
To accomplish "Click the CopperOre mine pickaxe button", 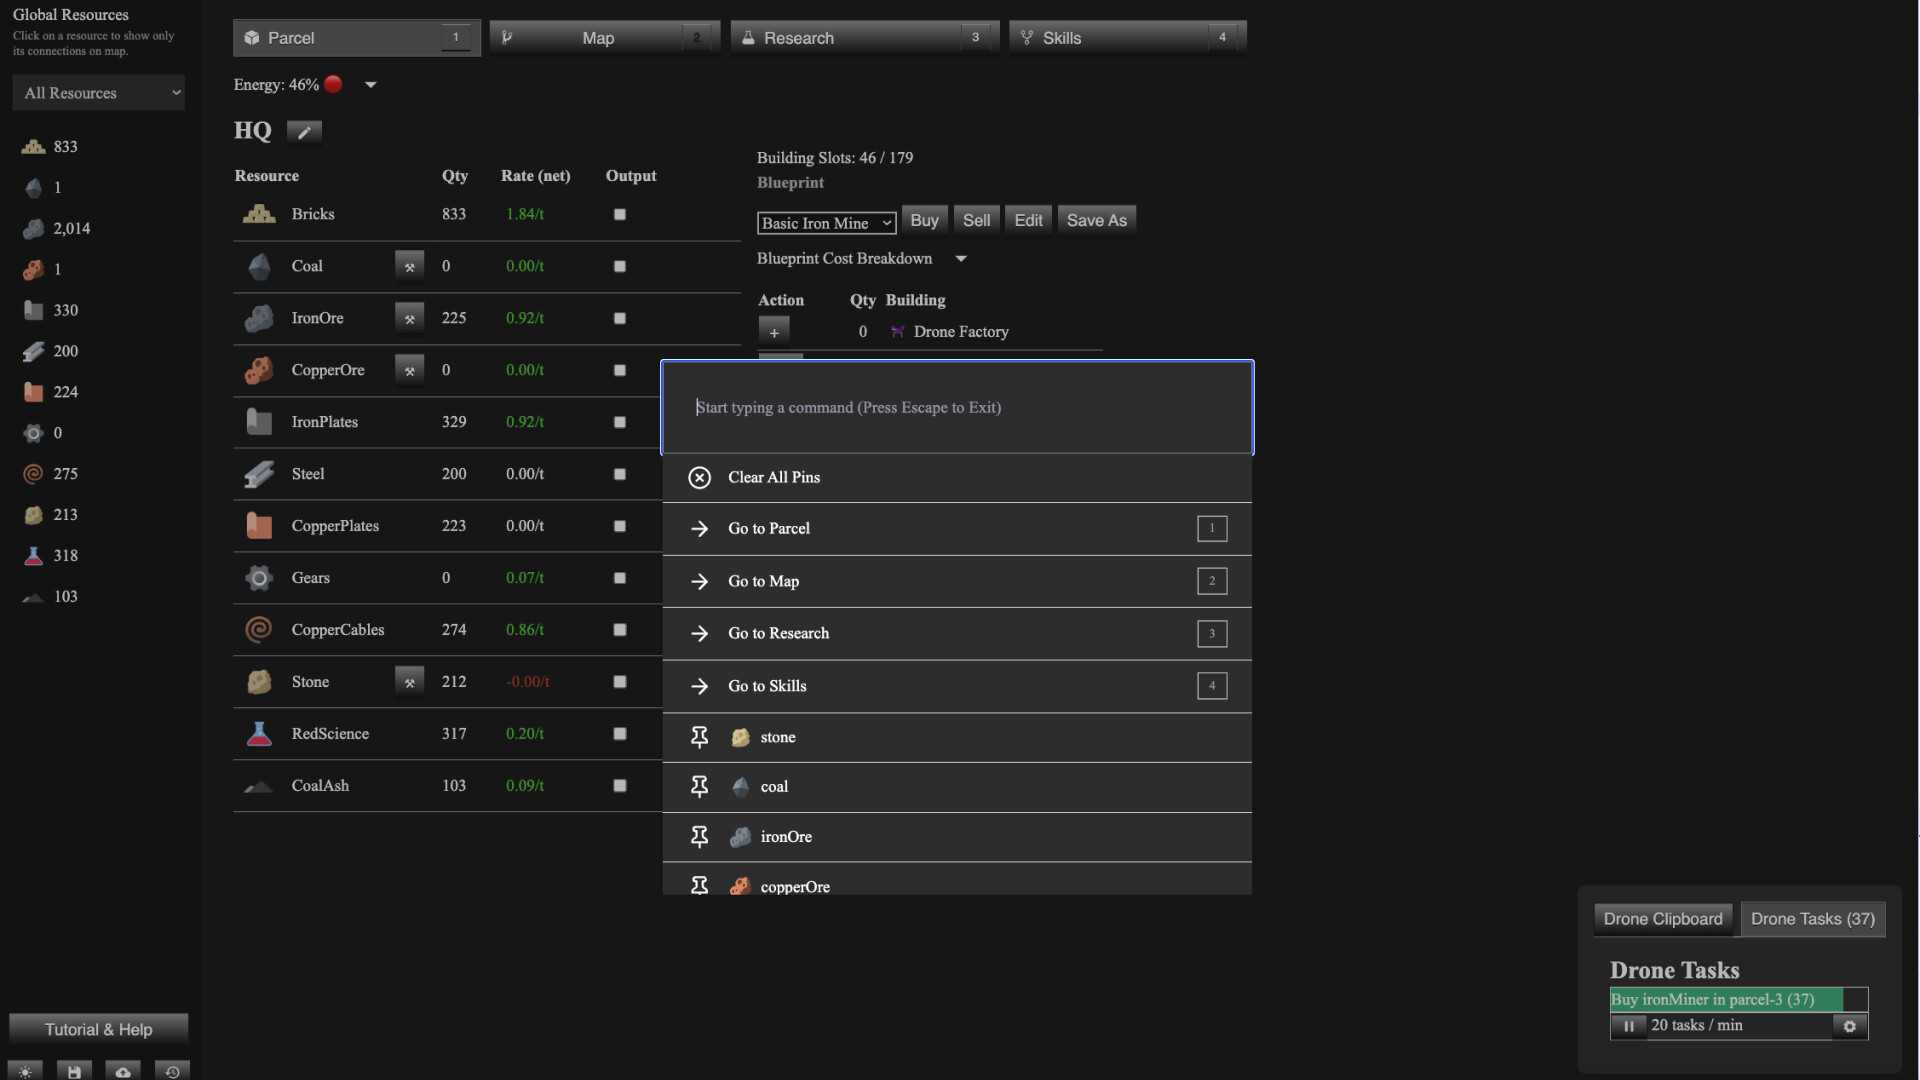I will tap(409, 370).
